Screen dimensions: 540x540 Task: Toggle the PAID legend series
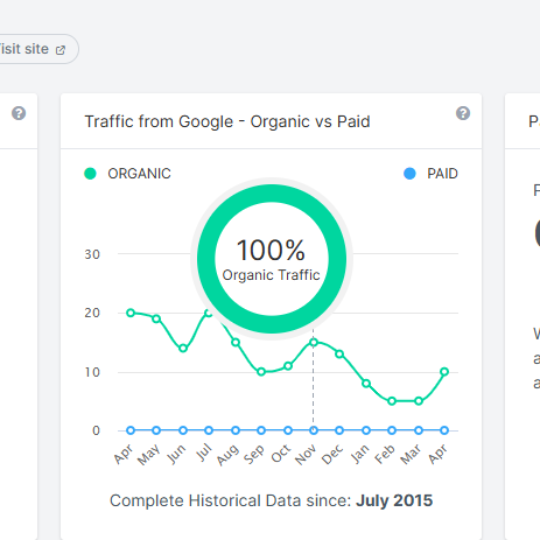(430, 174)
